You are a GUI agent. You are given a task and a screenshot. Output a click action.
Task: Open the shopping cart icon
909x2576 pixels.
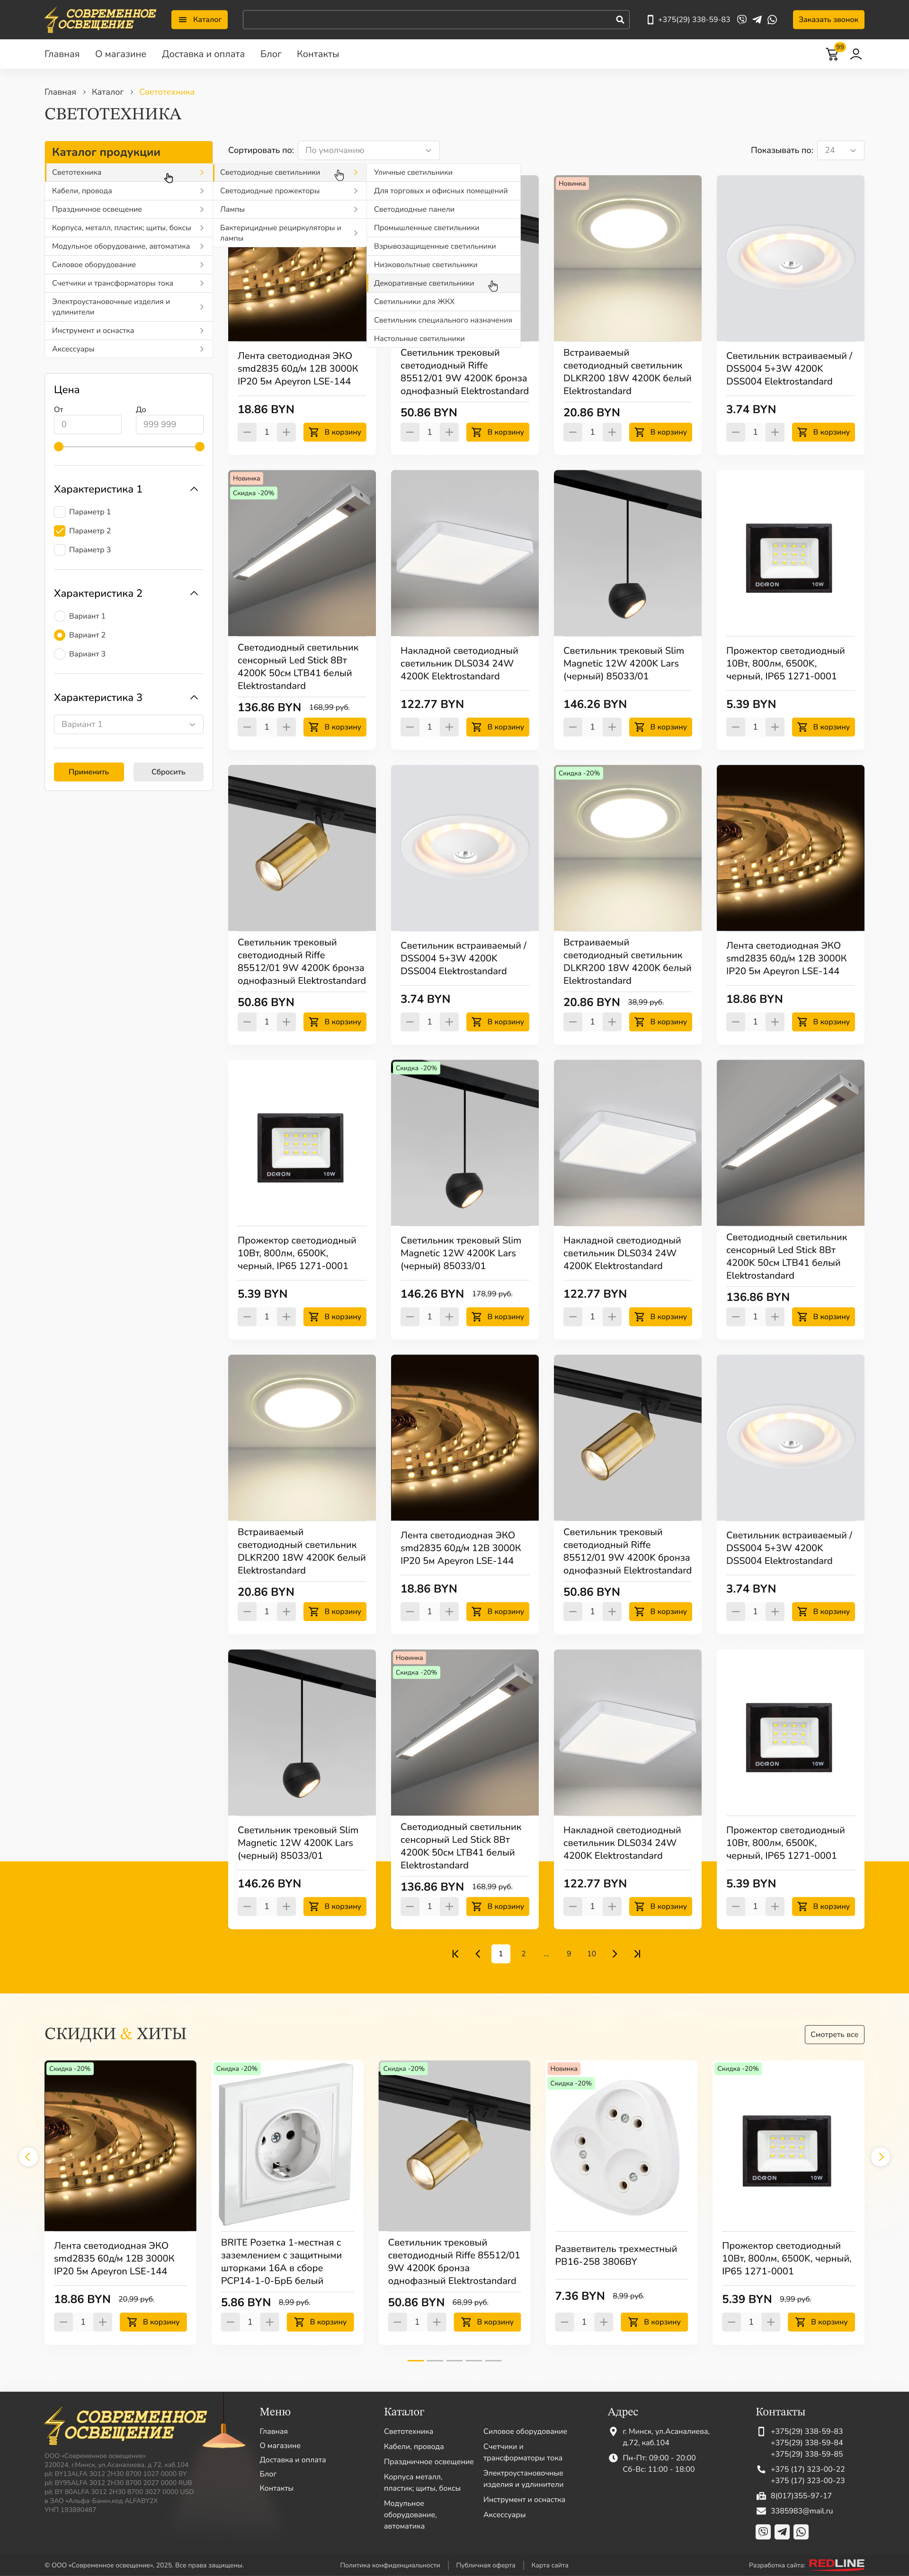pyautogui.click(x=832, y=54)
